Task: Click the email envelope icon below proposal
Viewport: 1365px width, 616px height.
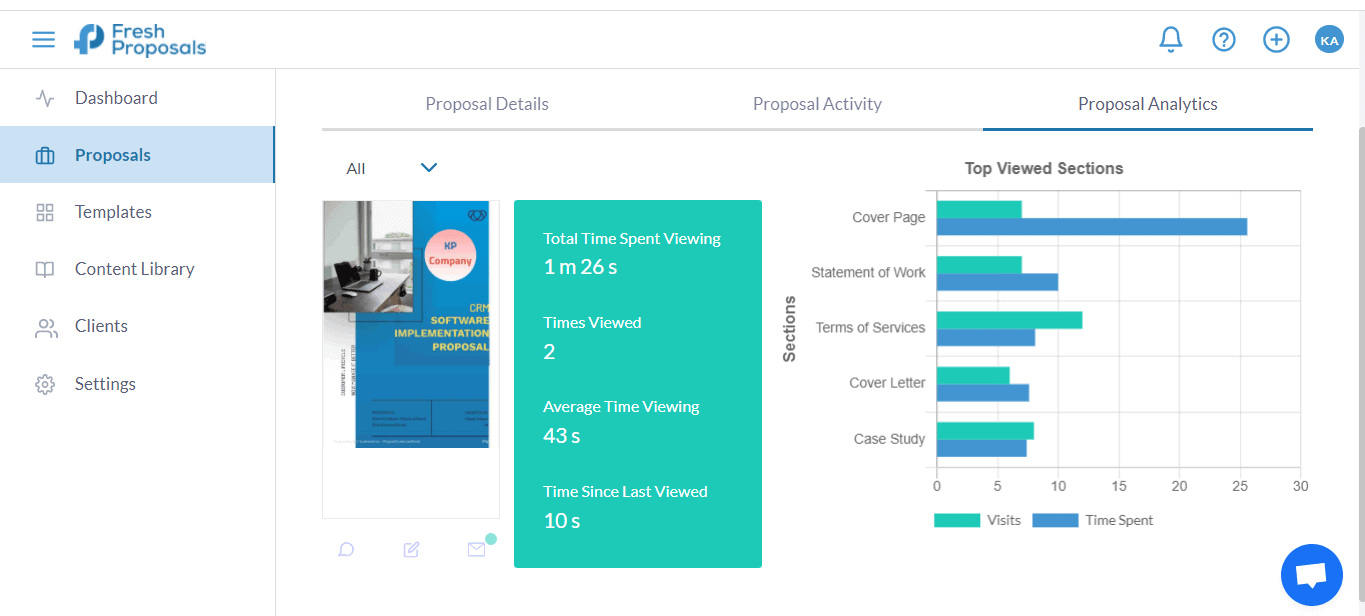Action: coord(476,549)
